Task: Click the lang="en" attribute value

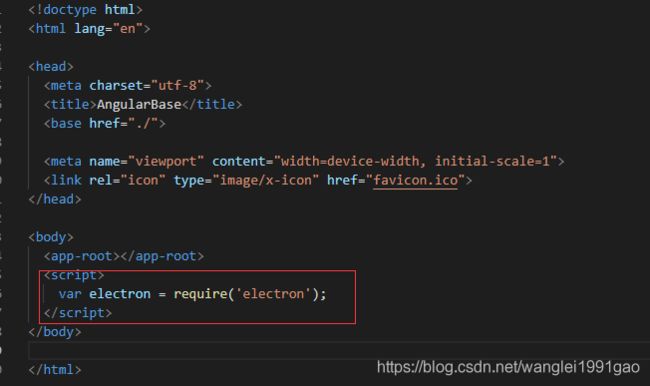Action: (x=108, y=29)
